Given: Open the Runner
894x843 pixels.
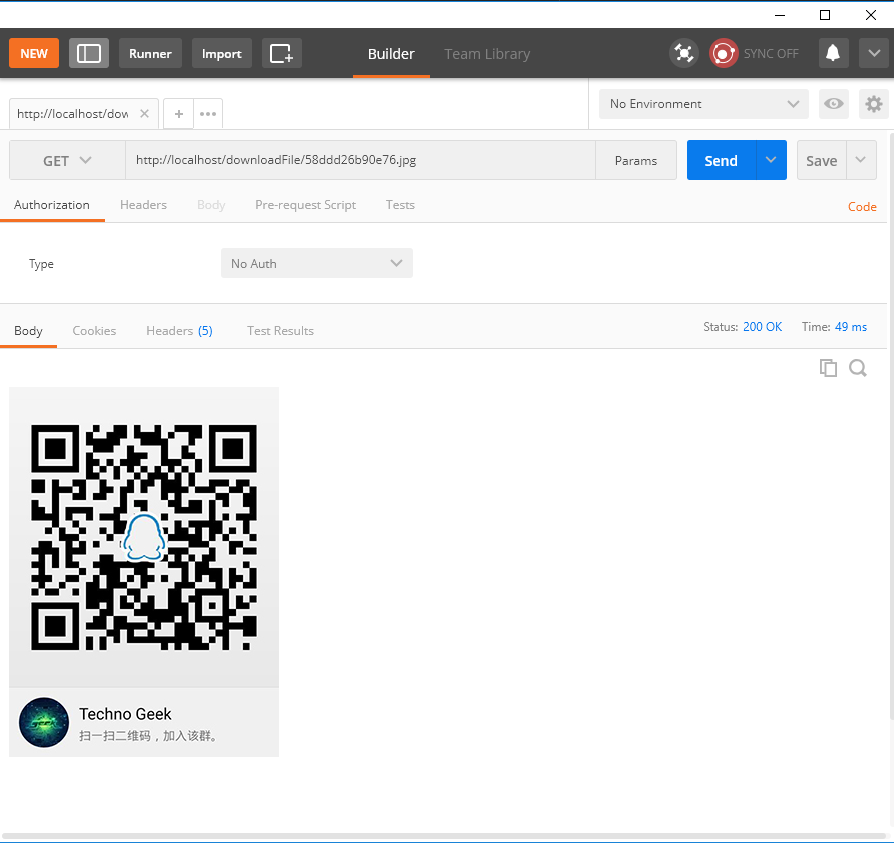Looking at the screenshot, I should (150, 54).
